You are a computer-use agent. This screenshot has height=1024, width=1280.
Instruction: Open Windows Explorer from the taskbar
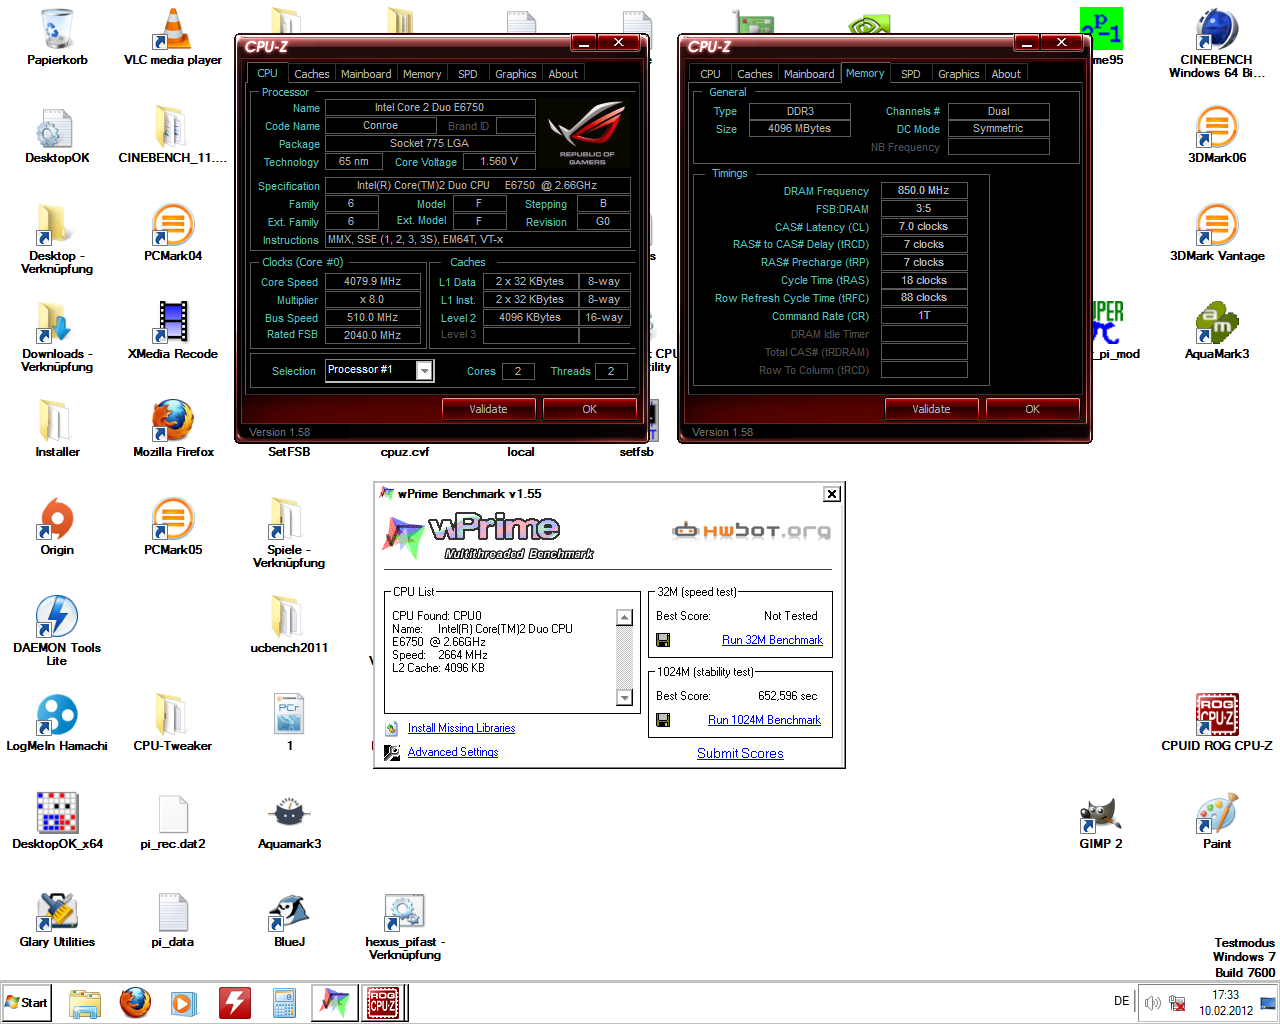point(85,1003)
